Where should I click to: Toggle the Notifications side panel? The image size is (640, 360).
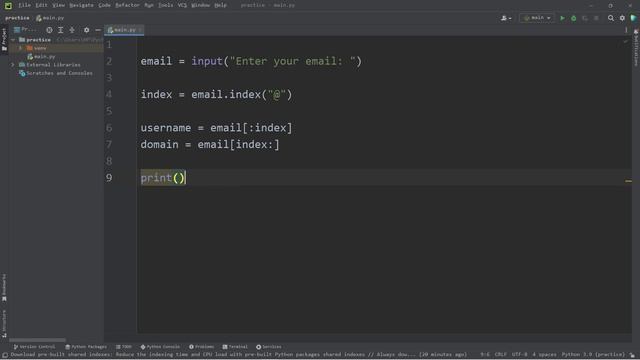[636, 48]
